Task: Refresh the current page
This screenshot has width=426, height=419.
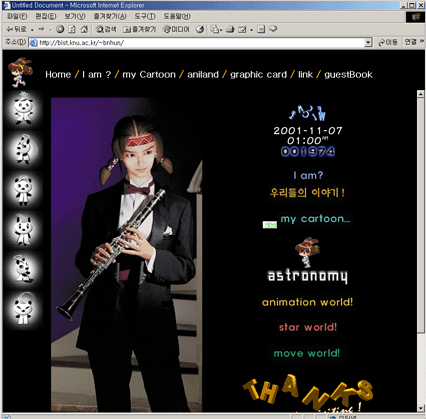Action: 72,29
